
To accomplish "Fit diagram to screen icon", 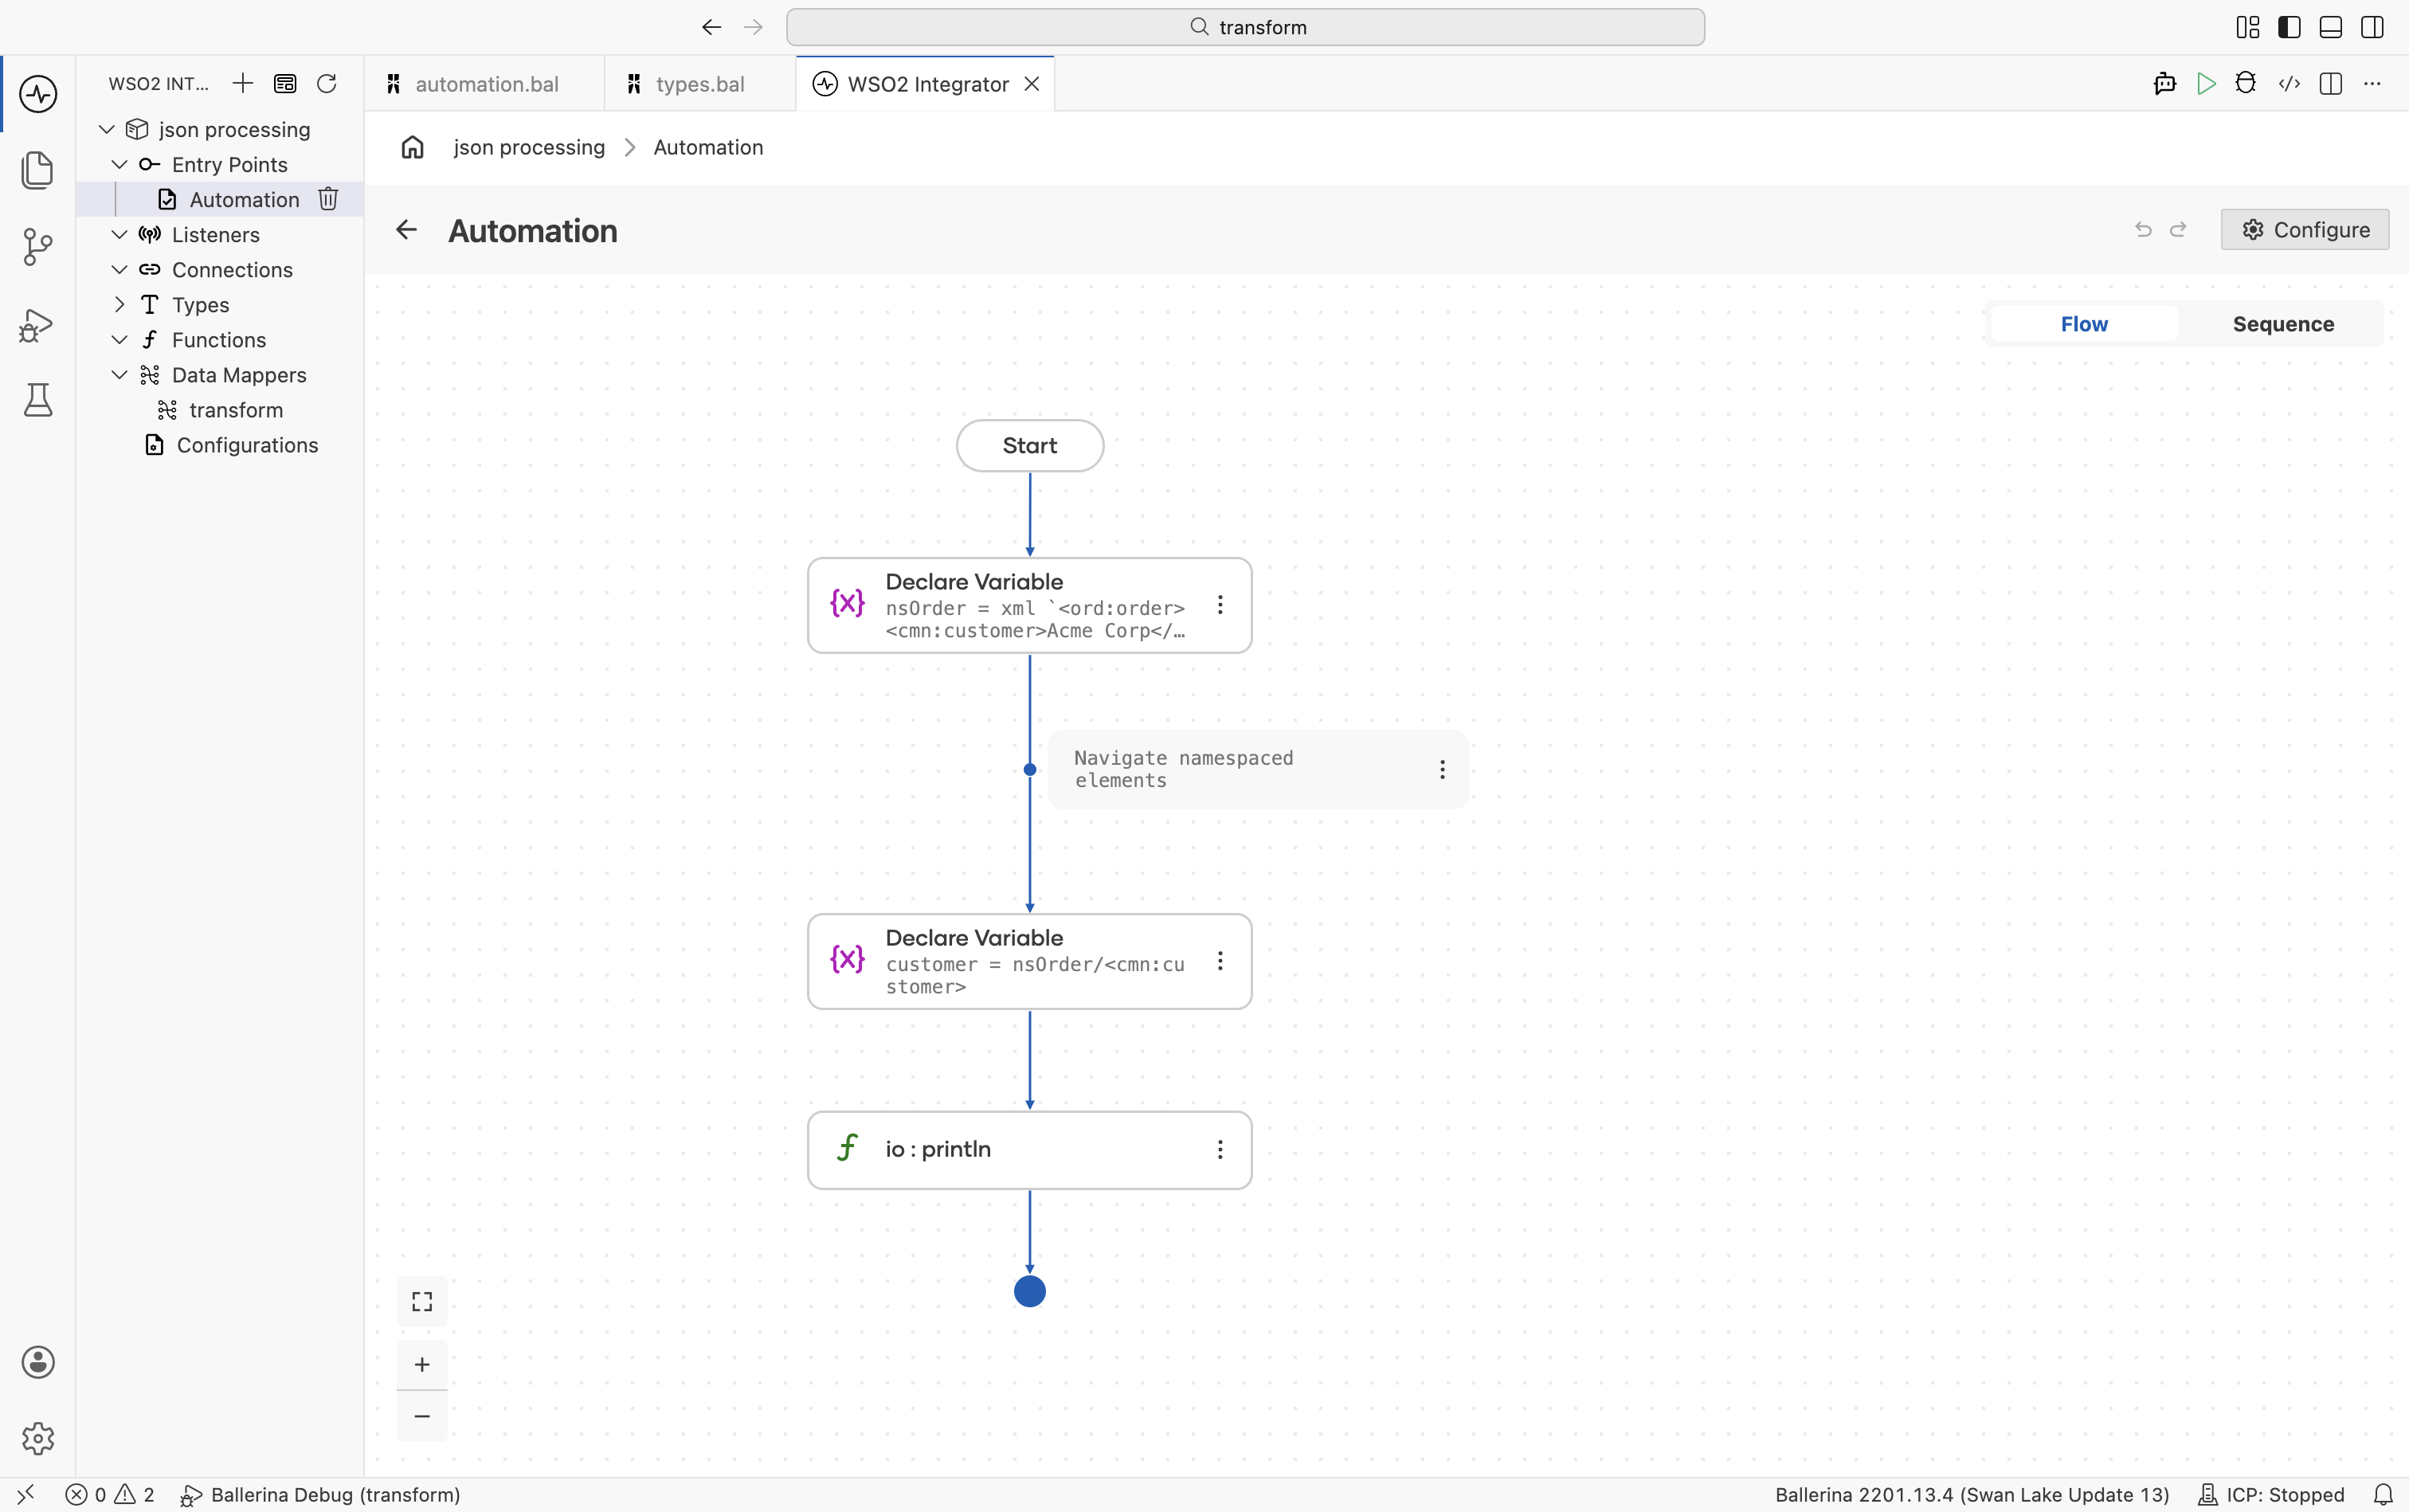I will (422, 1301).
